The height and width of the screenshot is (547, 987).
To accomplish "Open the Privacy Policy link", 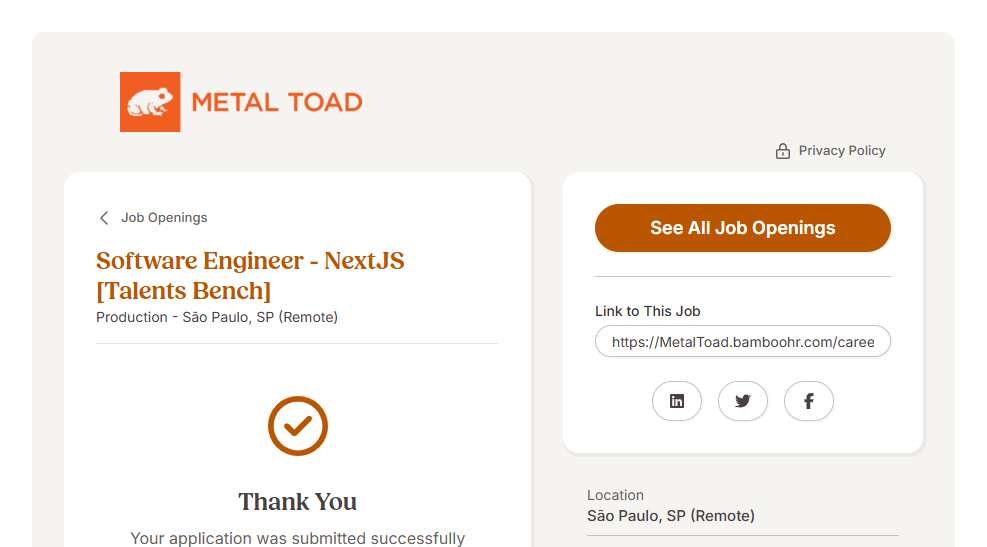I will click(842, 151).
